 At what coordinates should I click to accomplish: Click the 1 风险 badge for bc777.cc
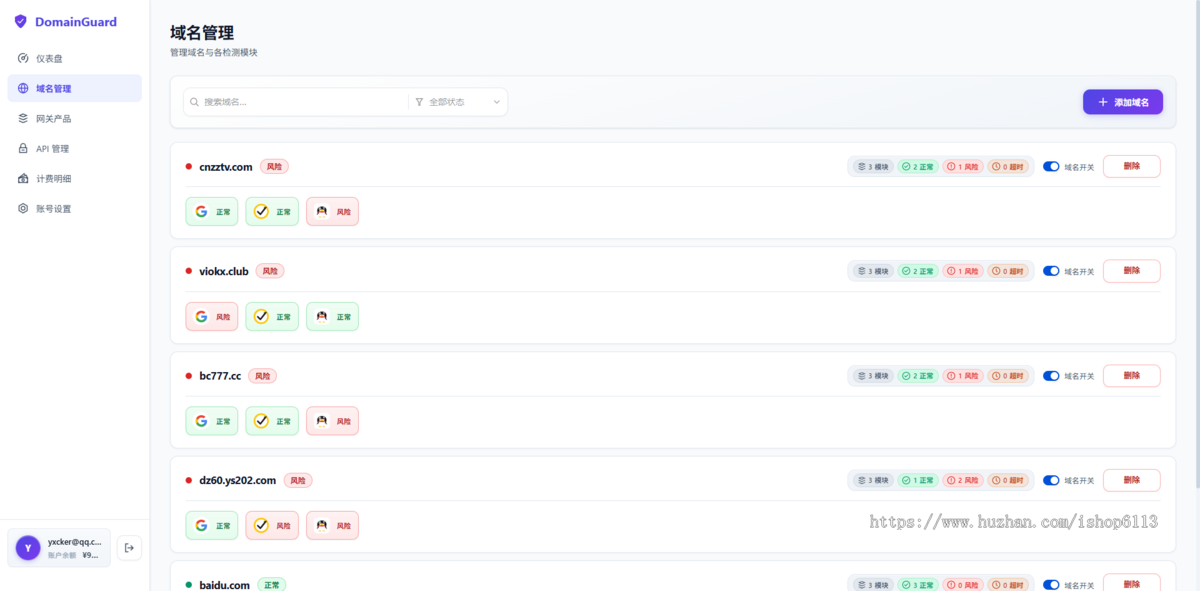964,376
